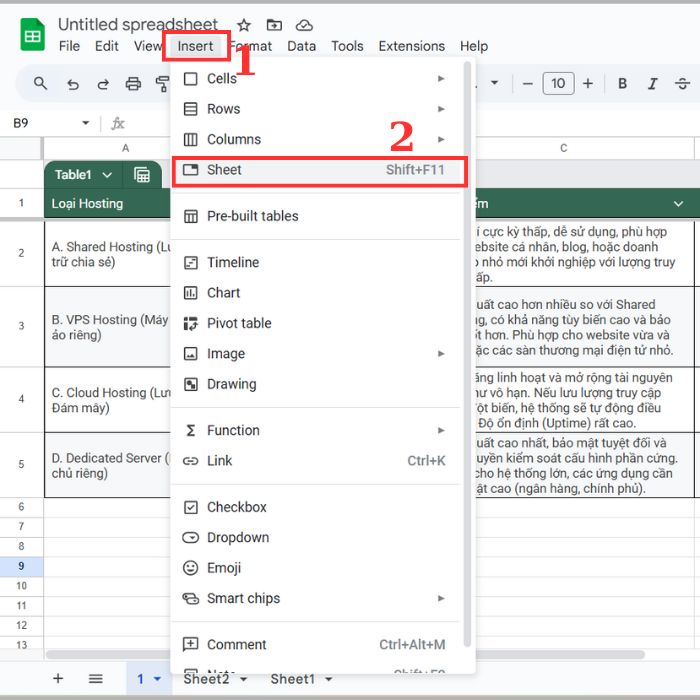The width and height of the screenshot is (700, 700).
Task: Open Google Sheets home logo
Action: [x=33, y=34]
